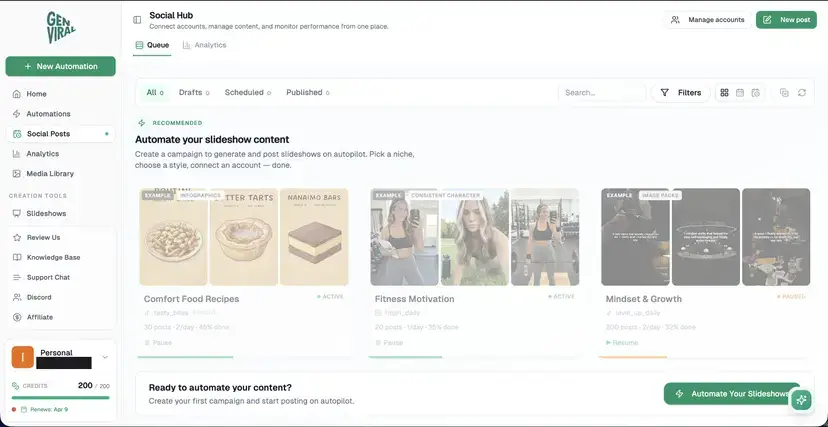This screenshot has width=828, height=427.
Task: Select the All filter tab
Action: coord(155,93)
